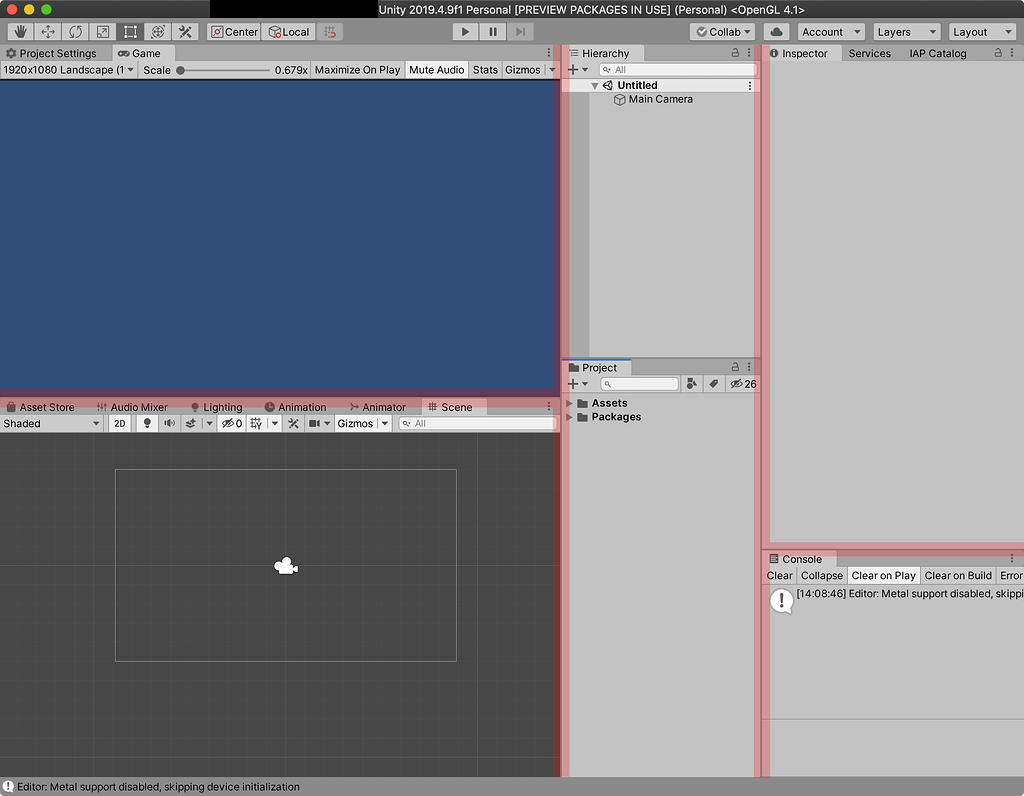Activate the Rotate tool
Screen dimensions: 1024x796
click(74, 31)
